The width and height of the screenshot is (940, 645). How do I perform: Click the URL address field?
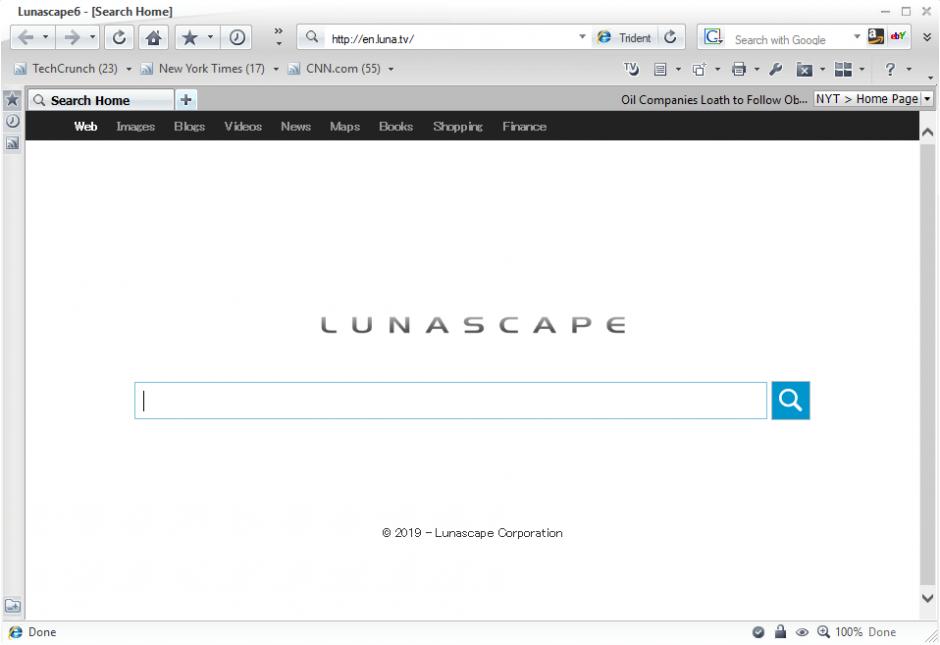[x=451, y=38]
